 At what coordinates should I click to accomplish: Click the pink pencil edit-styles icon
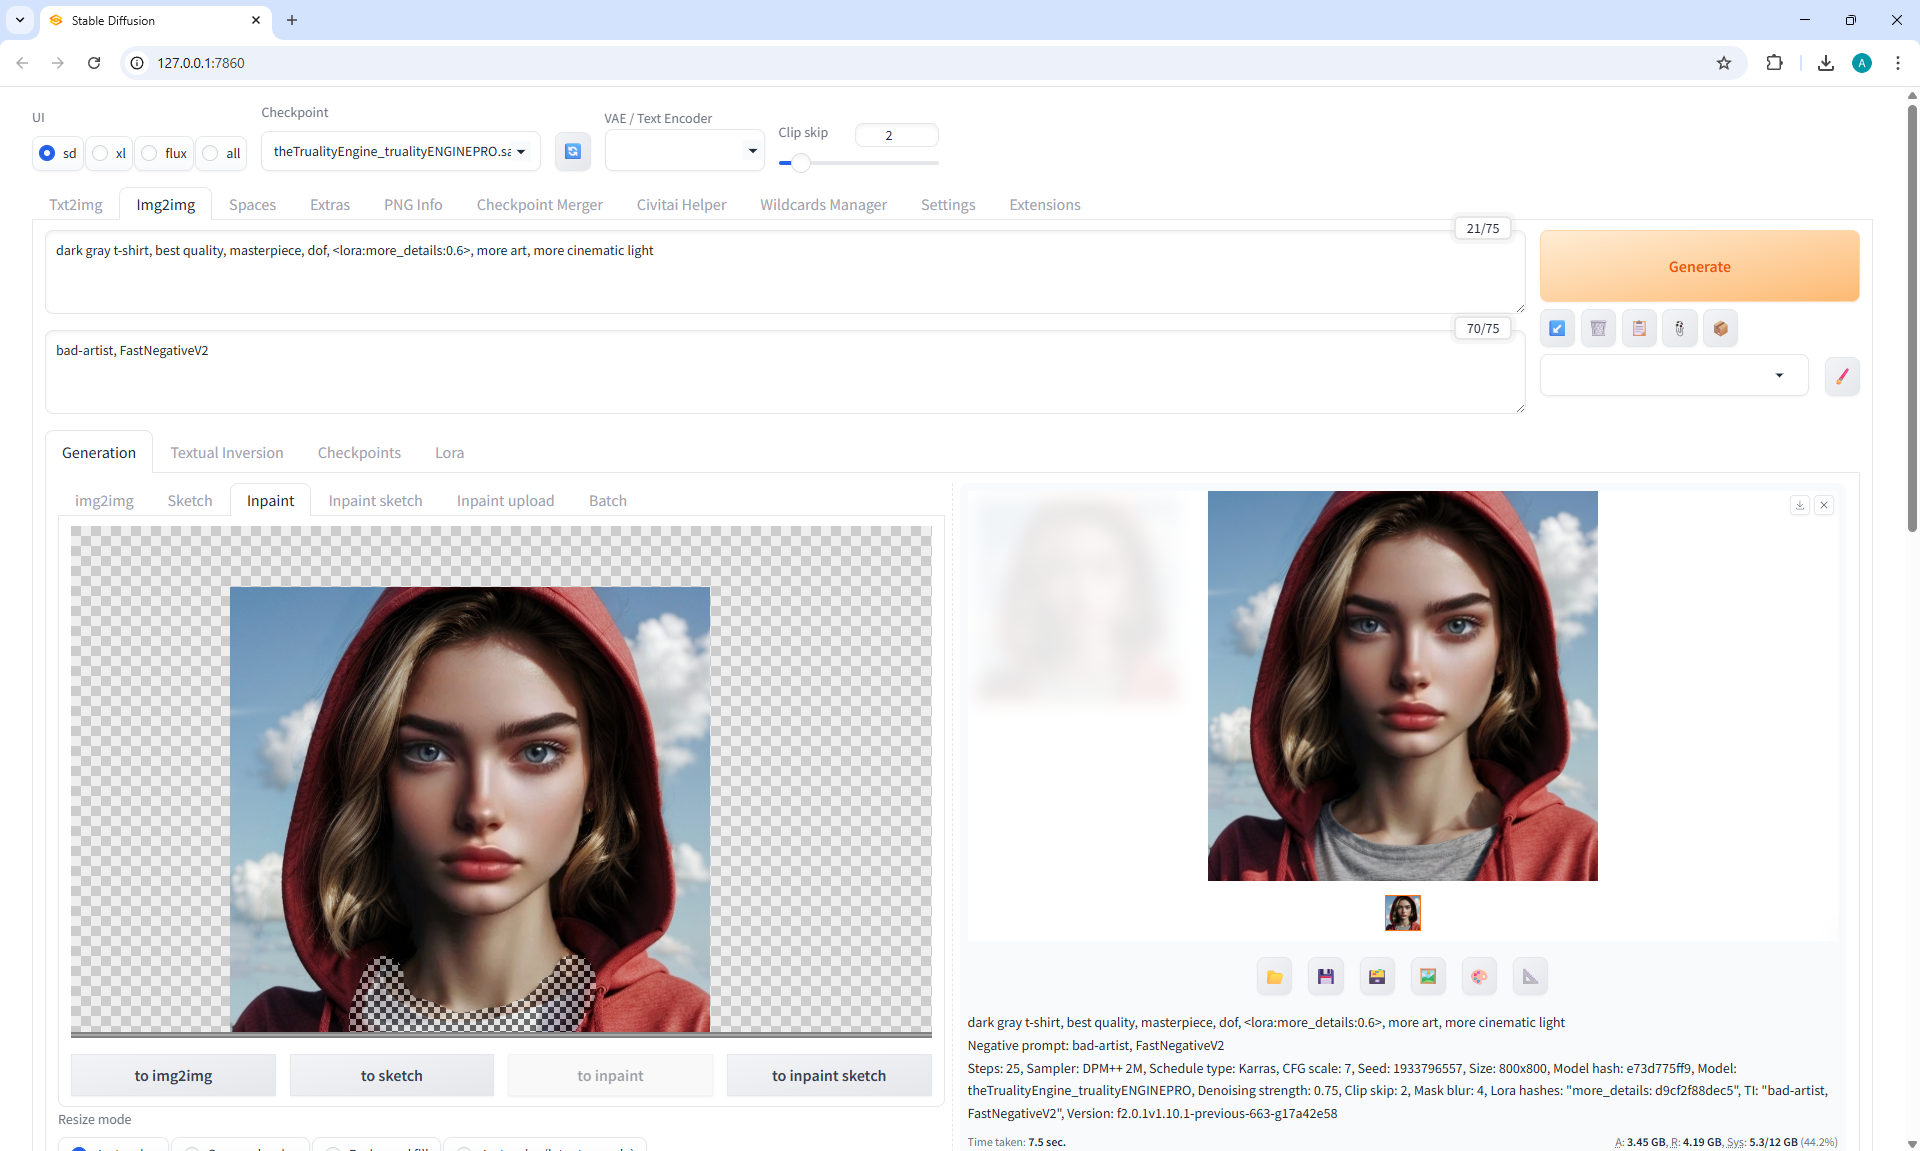click(x=1841, y=376)
